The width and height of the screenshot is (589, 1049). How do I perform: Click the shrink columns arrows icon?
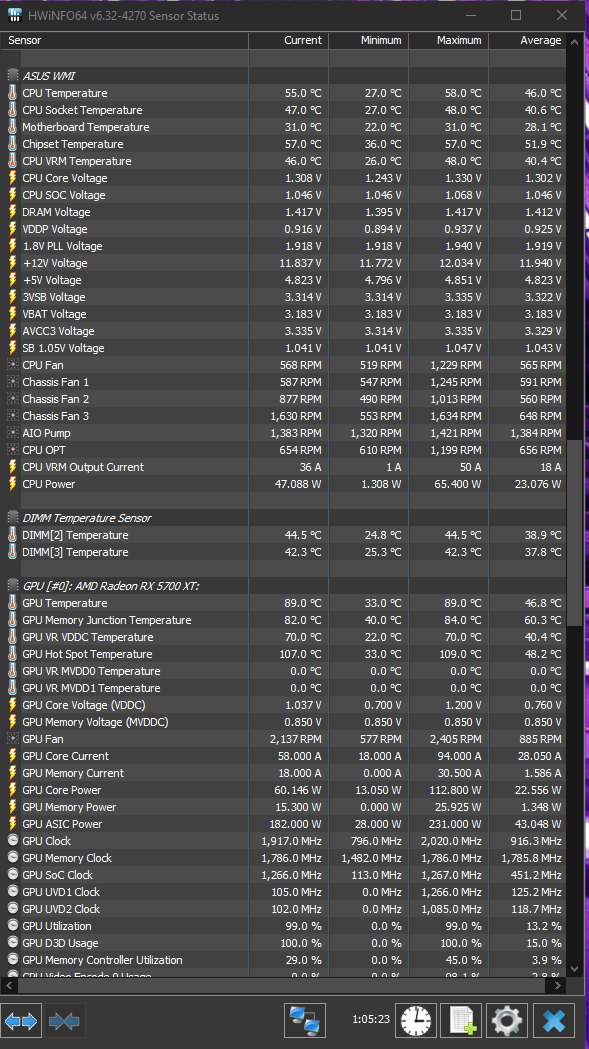[x=65, y=1021]
